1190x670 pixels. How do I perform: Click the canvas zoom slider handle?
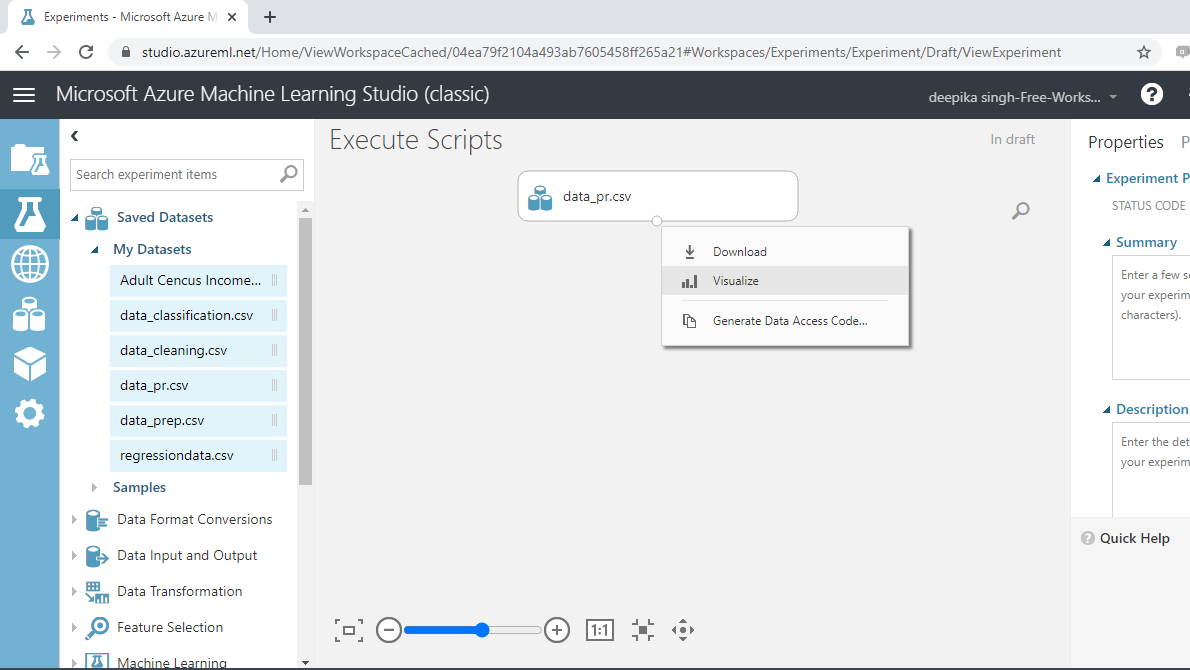tap(482, 630)
